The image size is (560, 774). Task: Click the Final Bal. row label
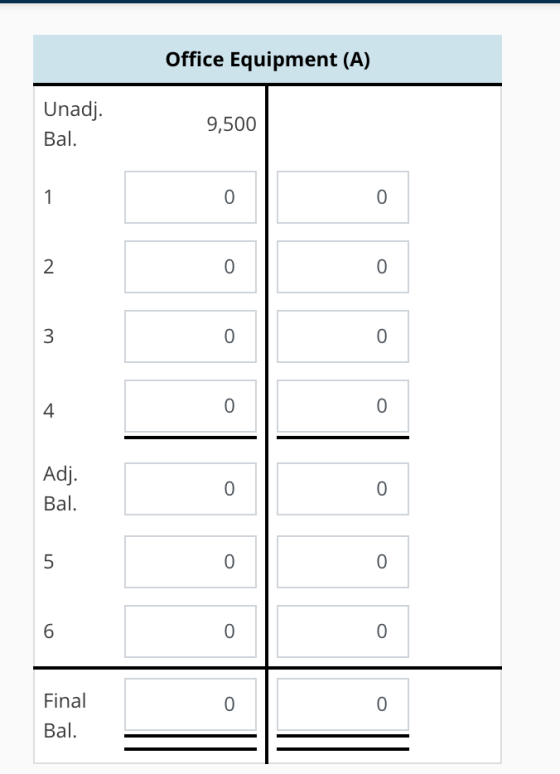65,716
